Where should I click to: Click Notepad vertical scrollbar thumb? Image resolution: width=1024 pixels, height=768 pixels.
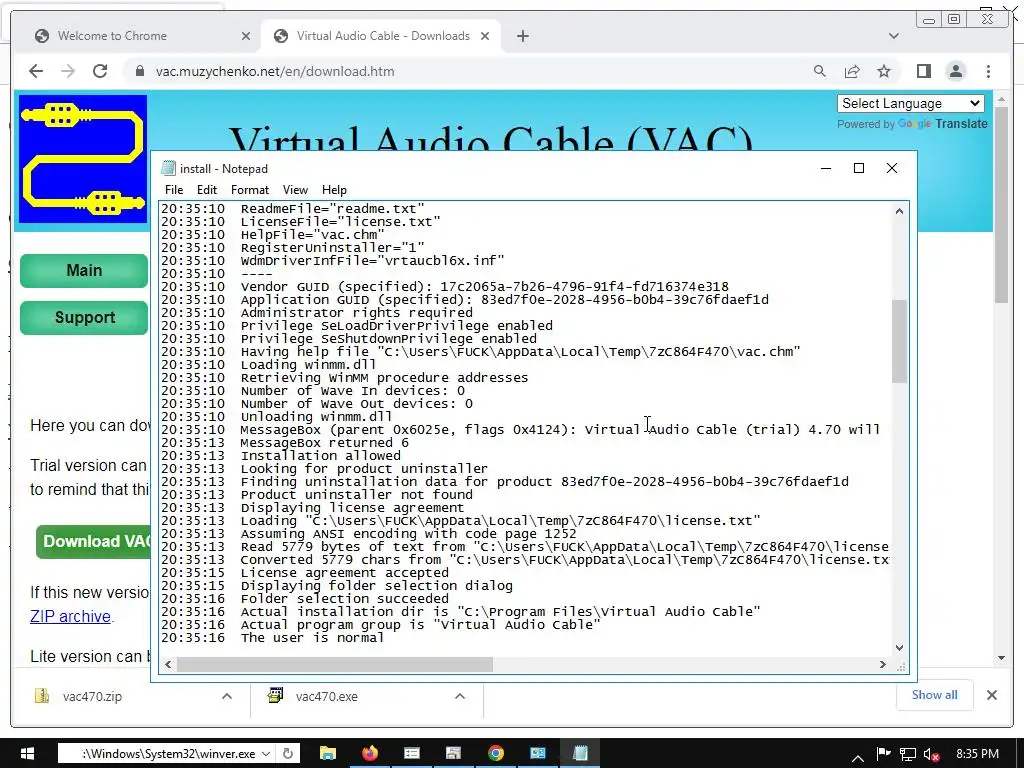pyautogui.click(x=899, y=341)
